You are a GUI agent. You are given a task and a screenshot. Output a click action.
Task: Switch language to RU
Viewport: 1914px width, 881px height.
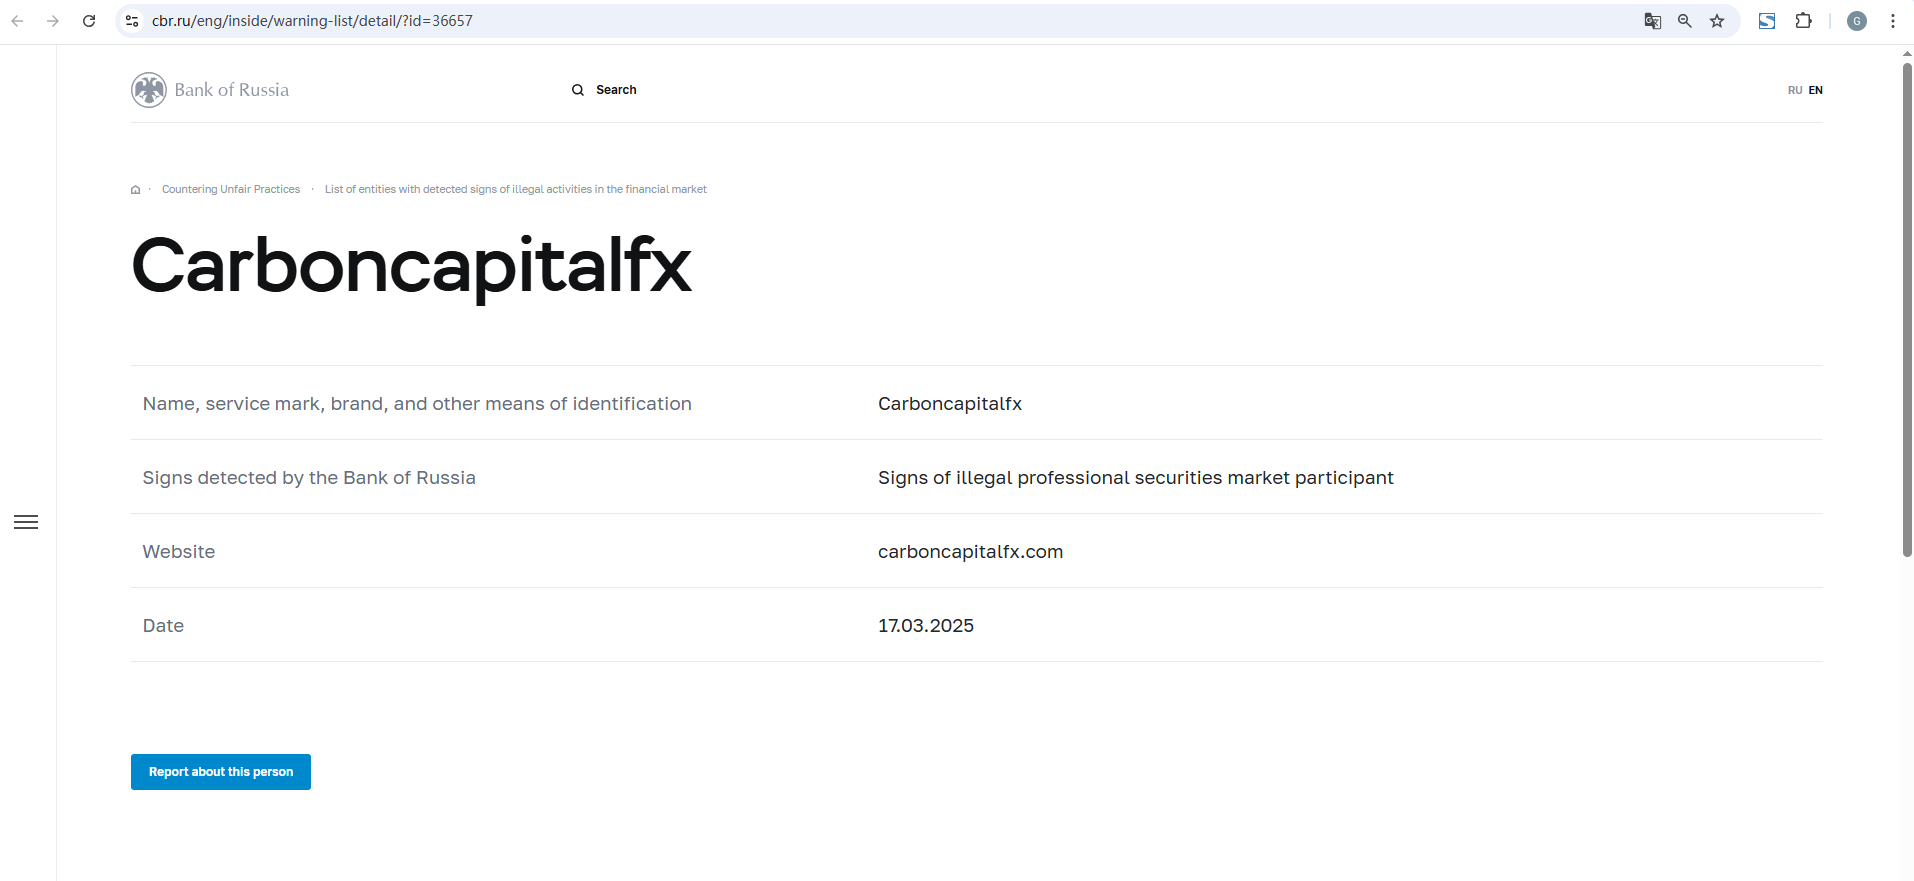[x=1794, y=90]
